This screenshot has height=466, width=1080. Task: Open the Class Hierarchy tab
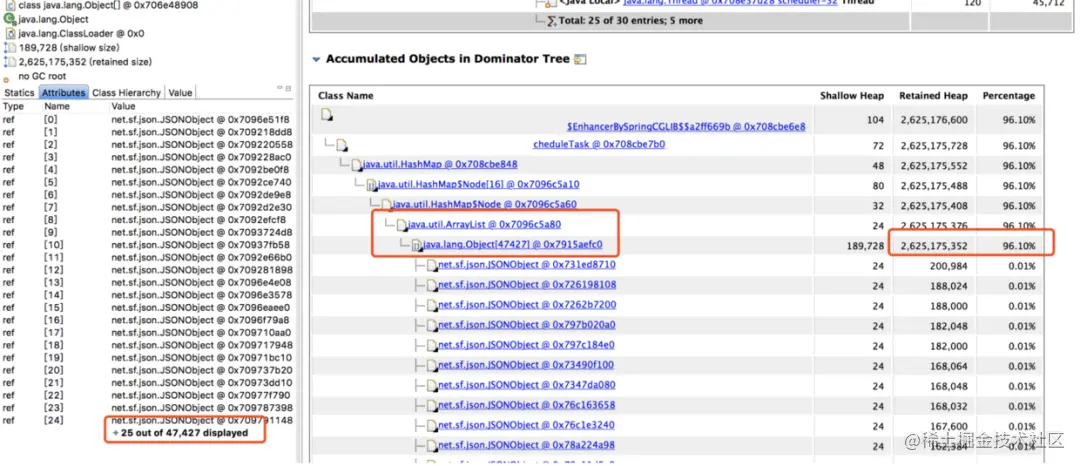click(x=126, y=92)
